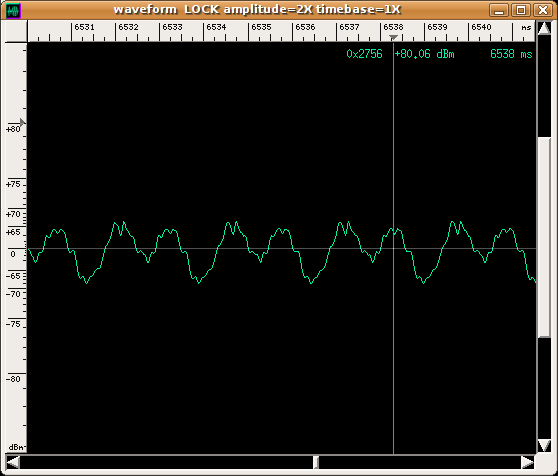Click the horizontal scrollbar right arrow

pos(528,462)
